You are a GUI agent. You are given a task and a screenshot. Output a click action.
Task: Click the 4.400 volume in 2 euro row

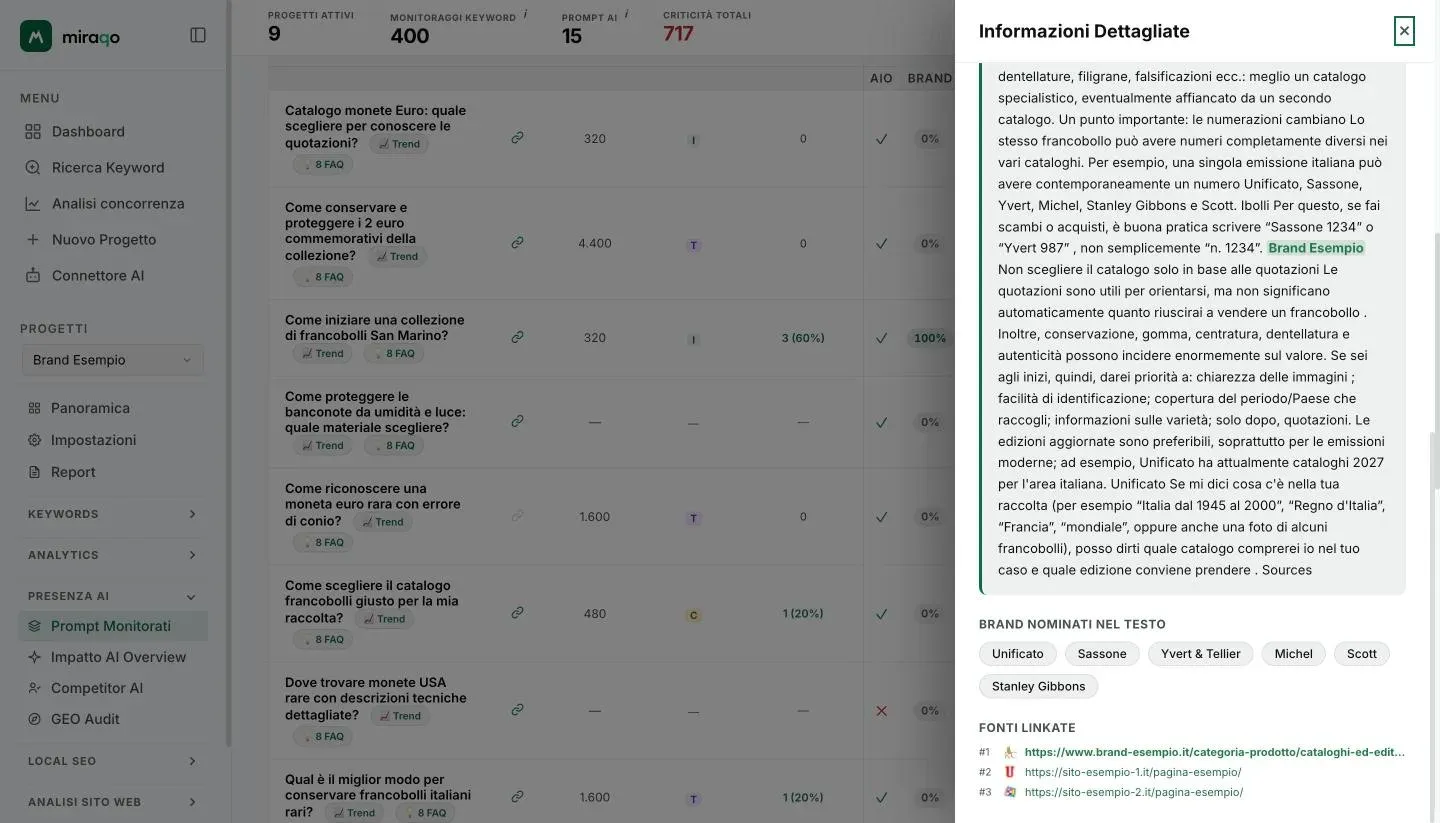594,243
